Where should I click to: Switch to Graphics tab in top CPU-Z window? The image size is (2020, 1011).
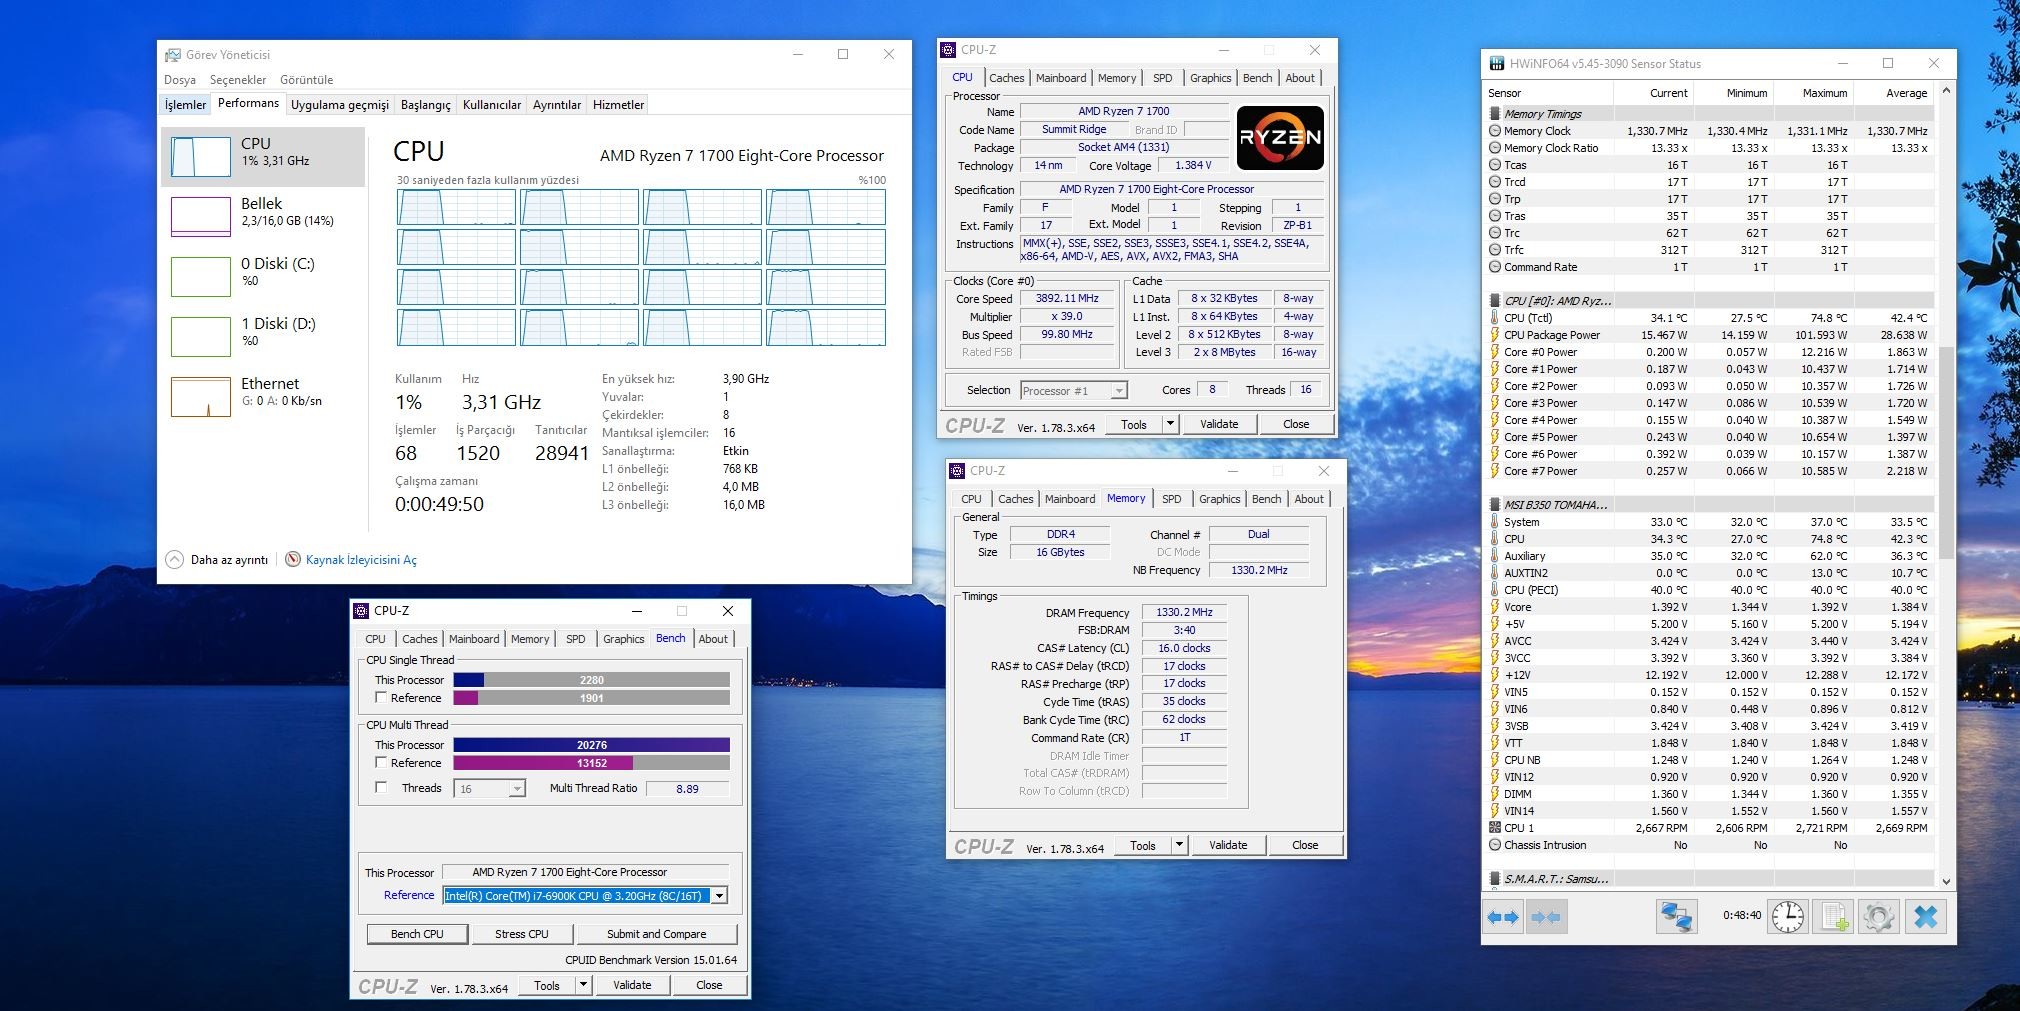click(x=1210, y=78)
